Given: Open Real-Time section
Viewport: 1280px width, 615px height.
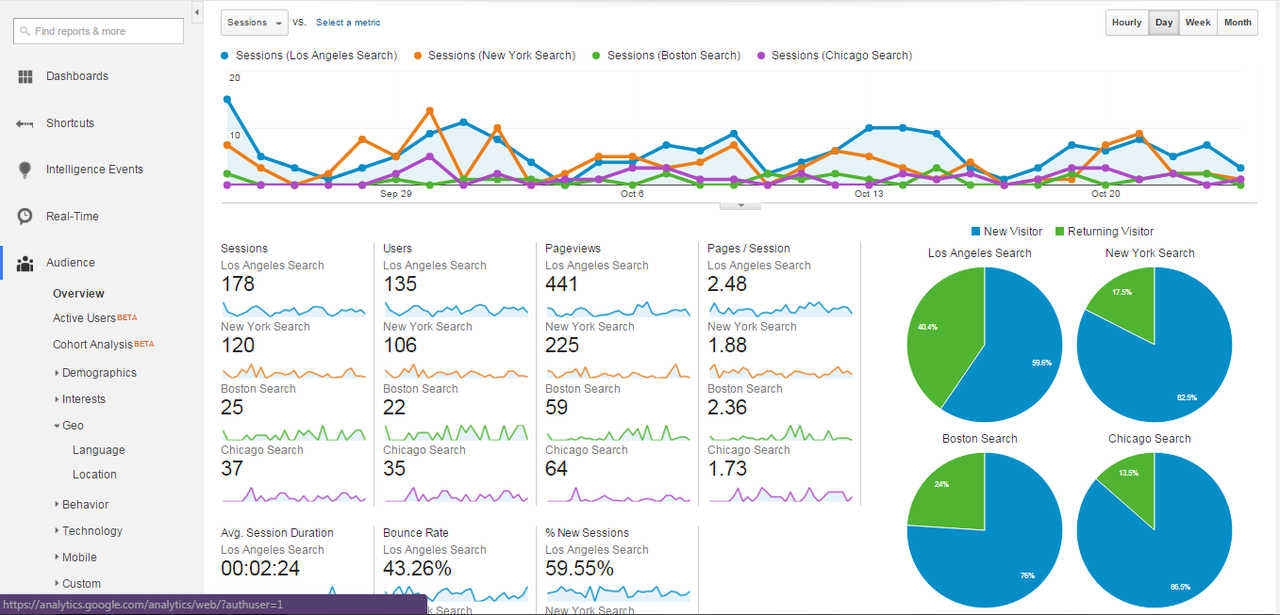Looking at the screenshot, I should click(72, 216).
